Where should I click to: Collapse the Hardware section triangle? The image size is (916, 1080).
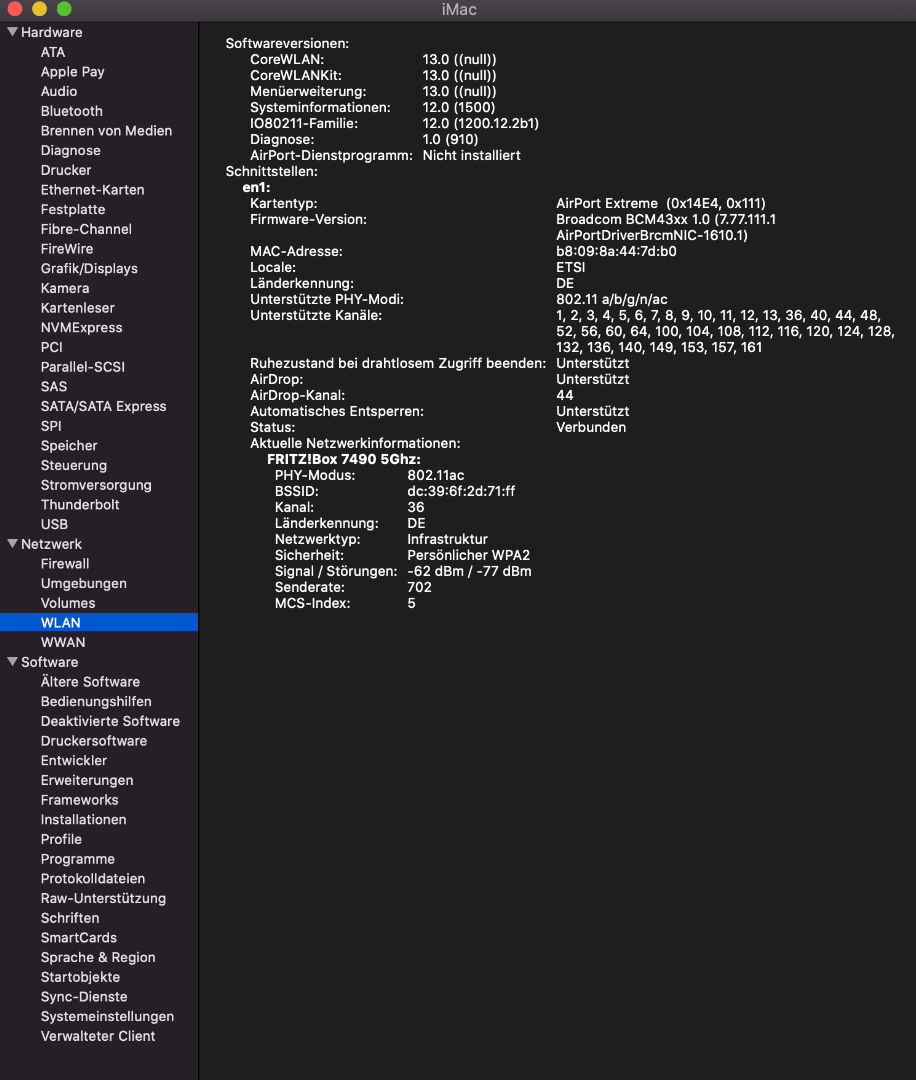[x=12, y=32]
